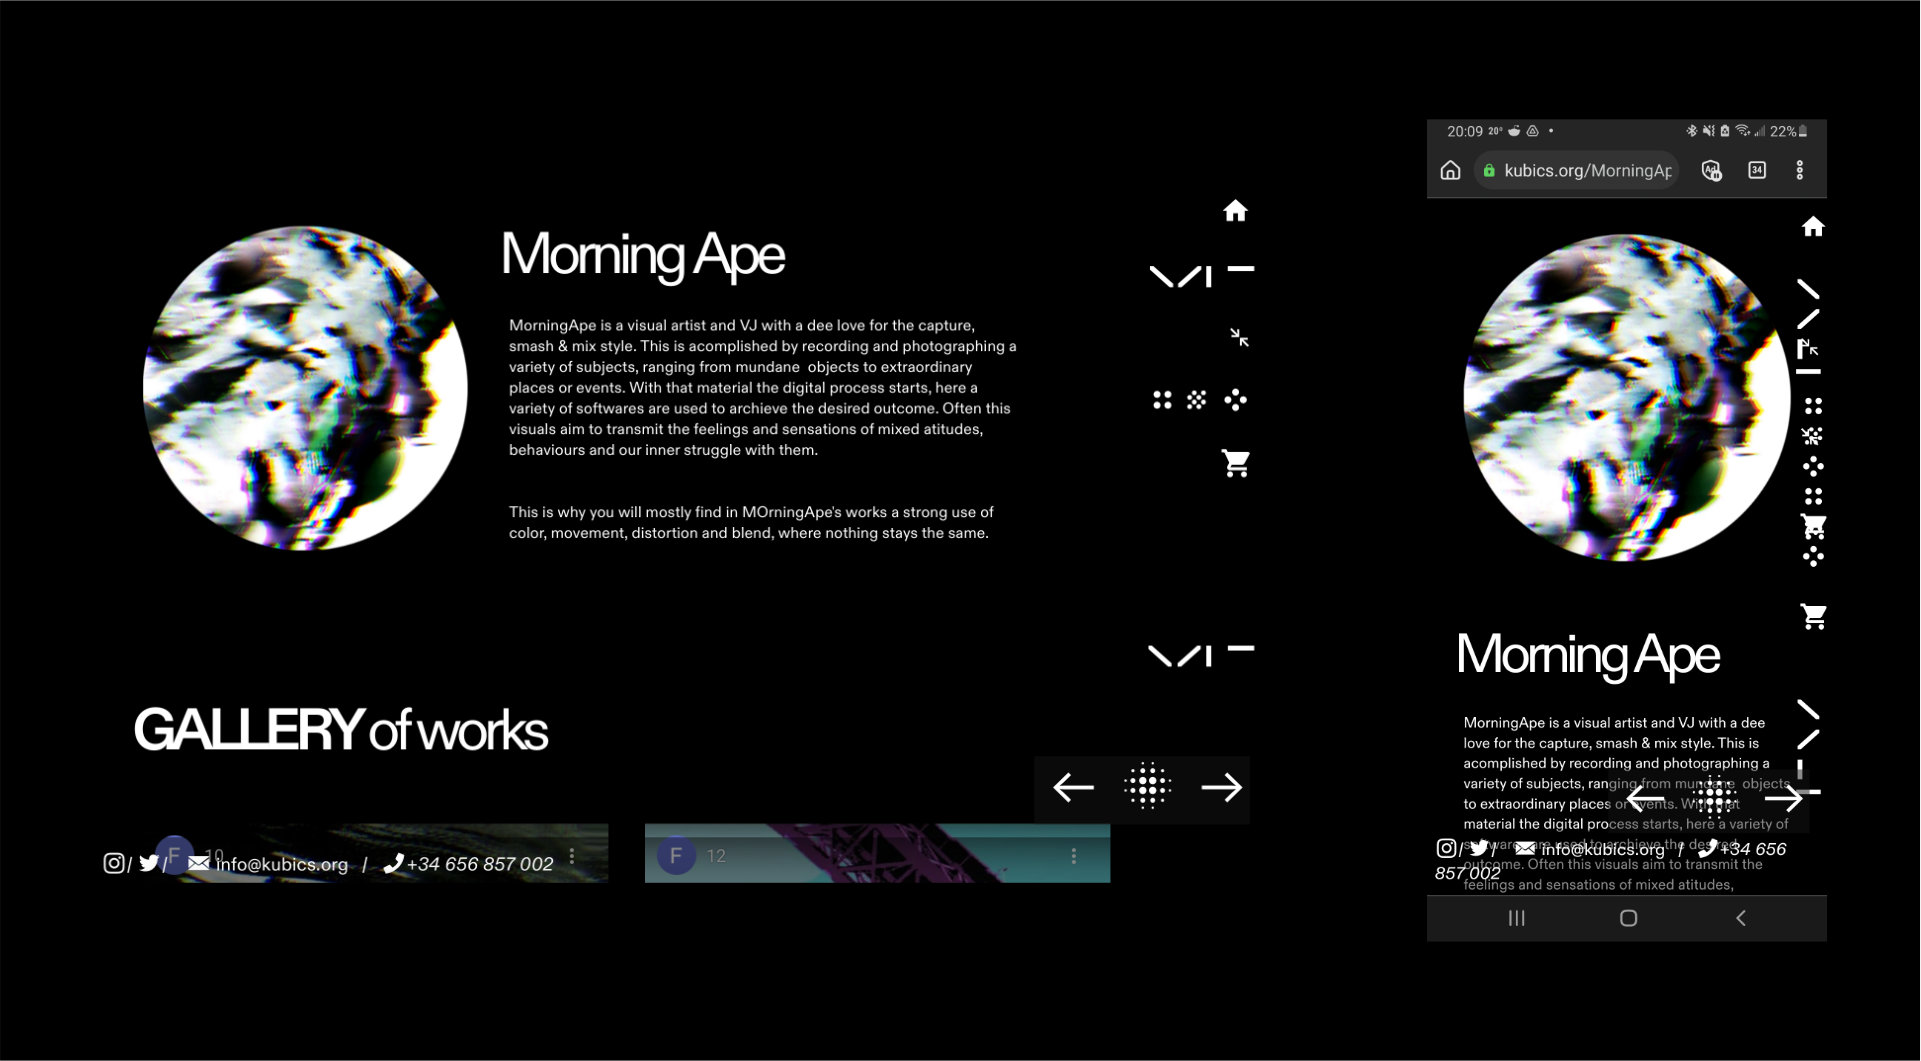Open the shopping cart in desktop view
This screenshot has height=1061, width=1921.
(1236, 463)
